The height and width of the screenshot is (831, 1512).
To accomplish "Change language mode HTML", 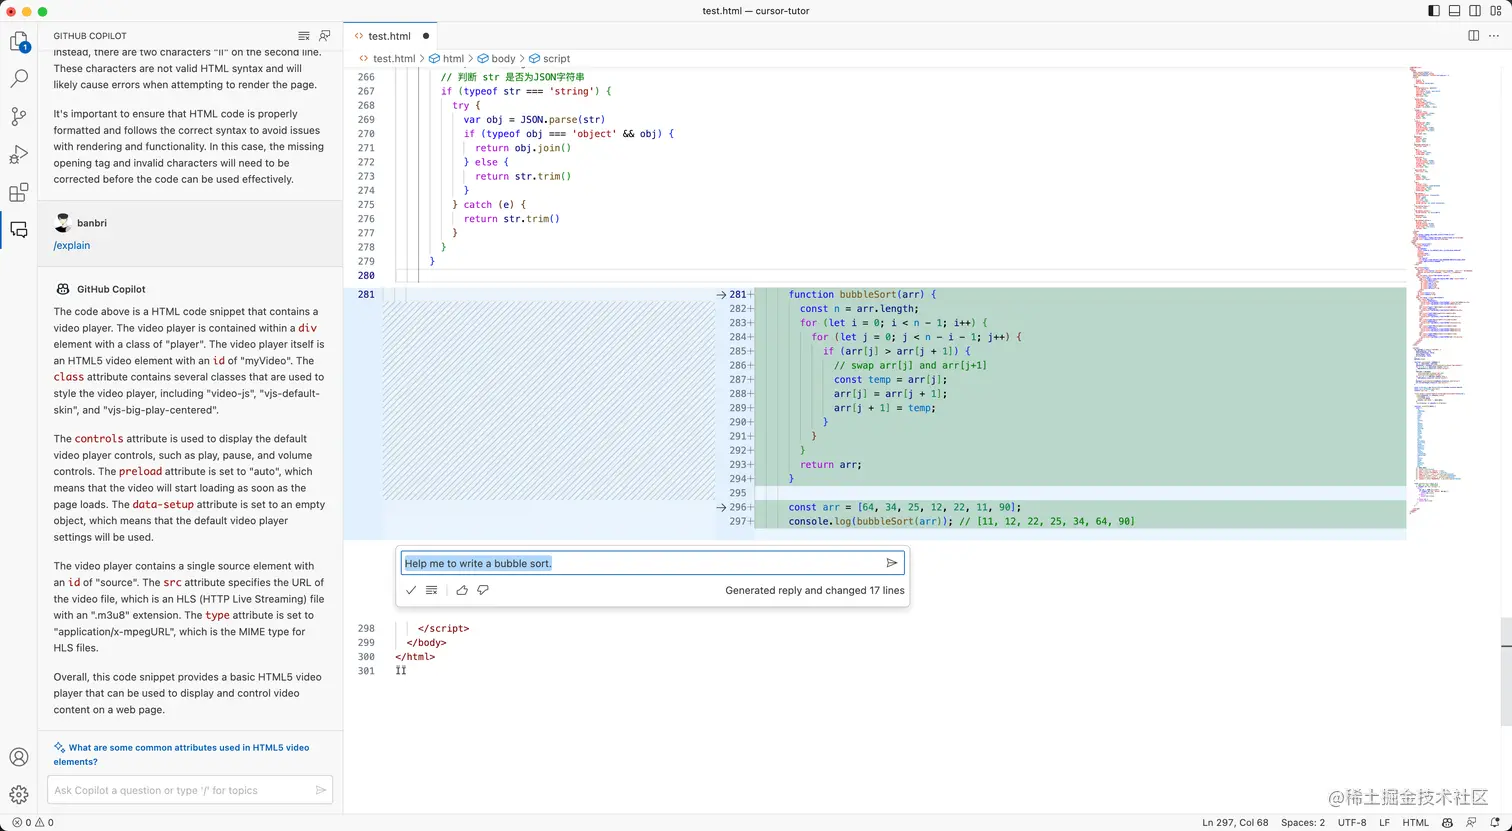I will click(1416, 823).
